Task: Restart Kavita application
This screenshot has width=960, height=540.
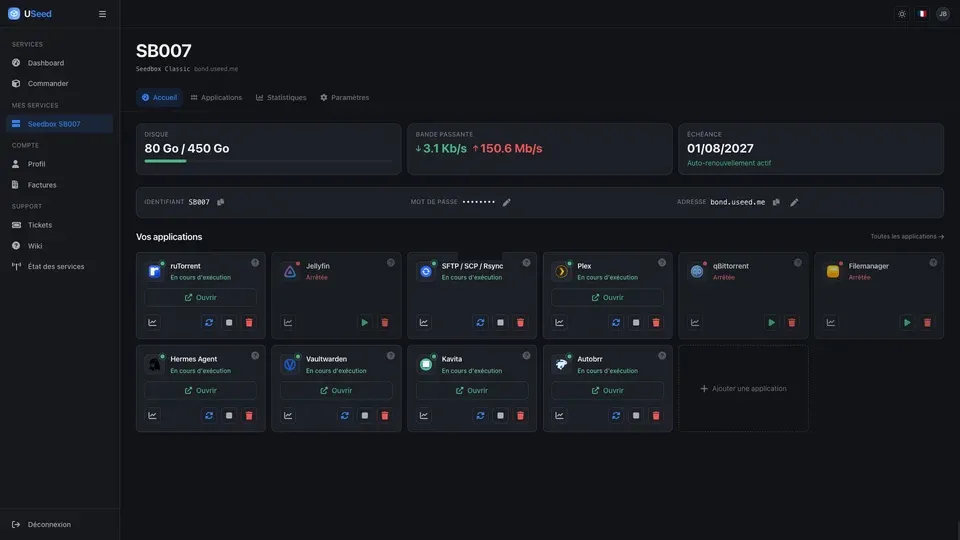Action: click(x=480, y=416)
